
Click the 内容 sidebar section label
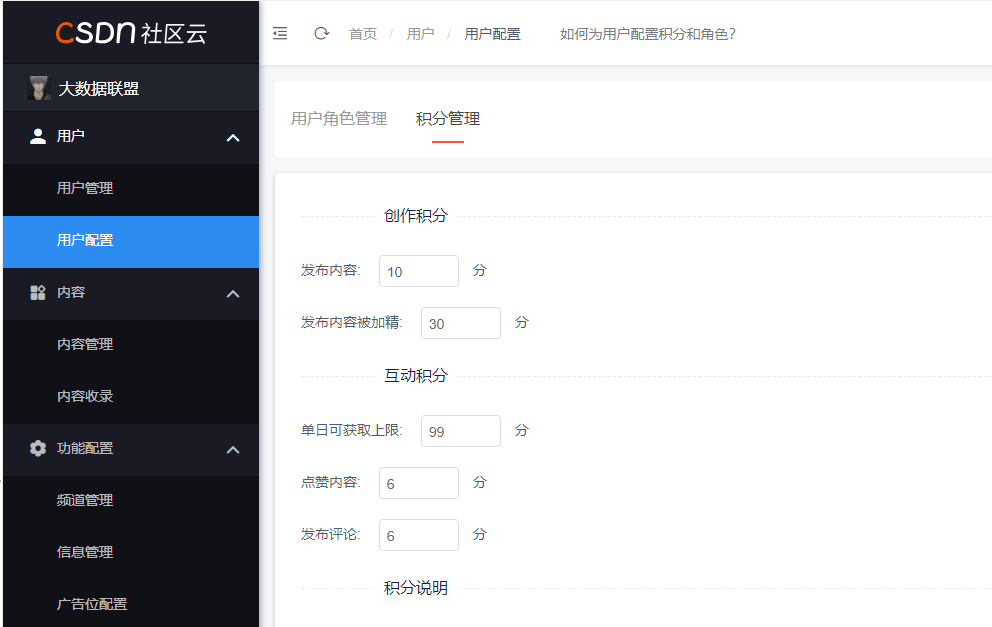pos(71,292)
